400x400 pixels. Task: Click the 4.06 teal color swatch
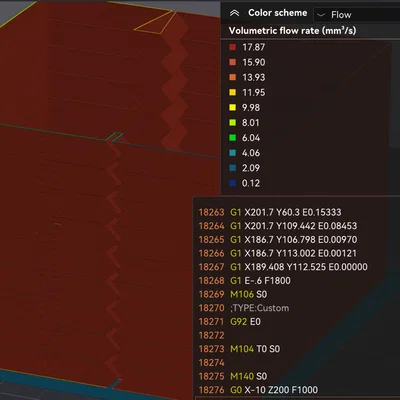coord(233,153)
